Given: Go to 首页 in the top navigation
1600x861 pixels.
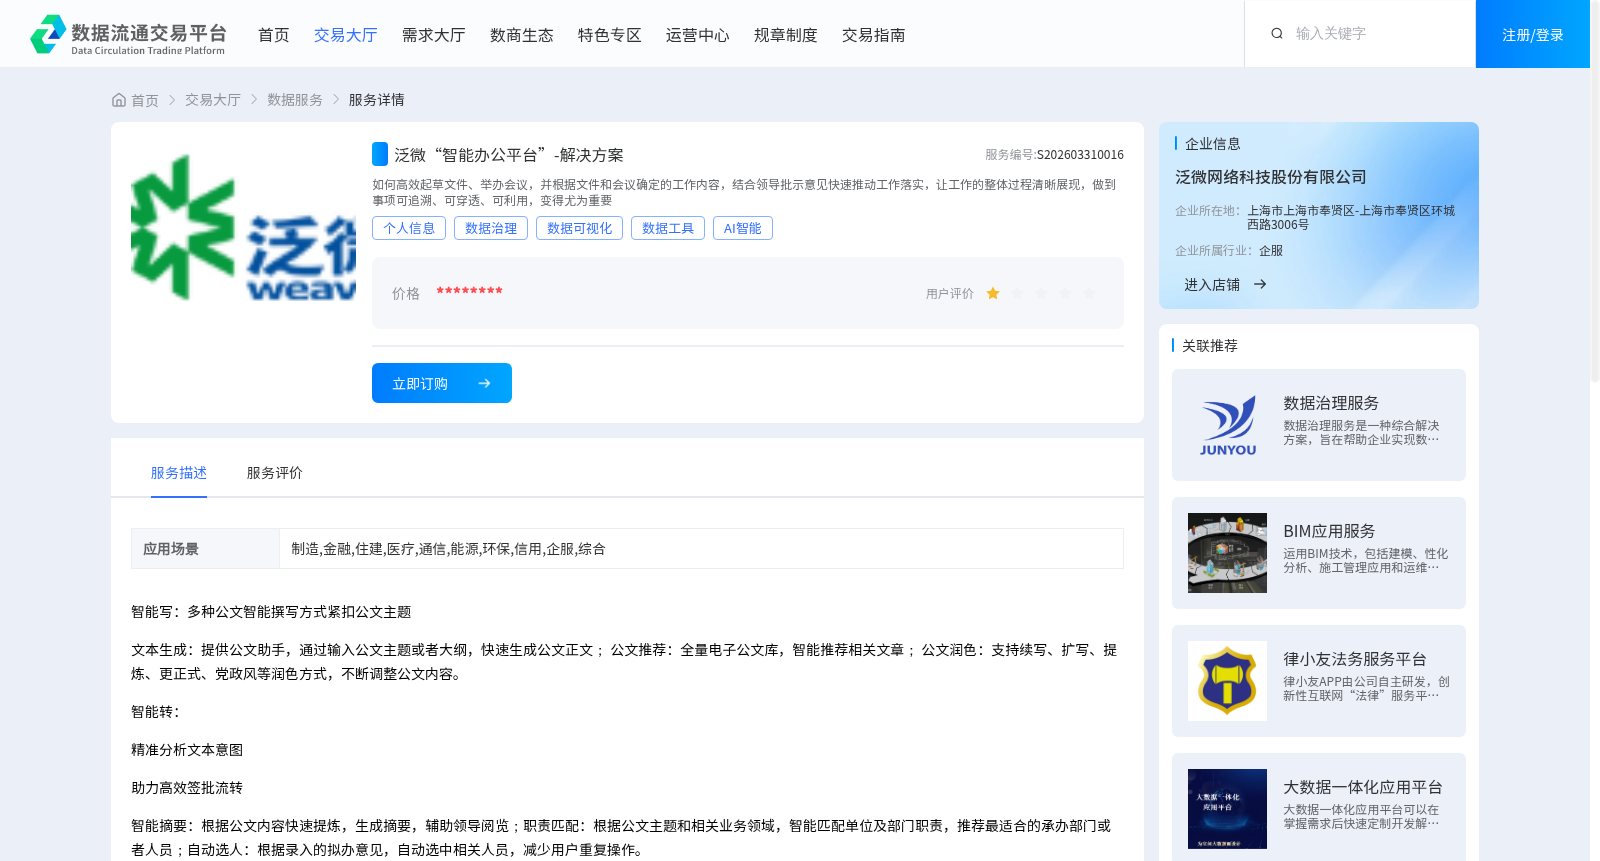Looking at the screenshot, I should click(274, 35).
